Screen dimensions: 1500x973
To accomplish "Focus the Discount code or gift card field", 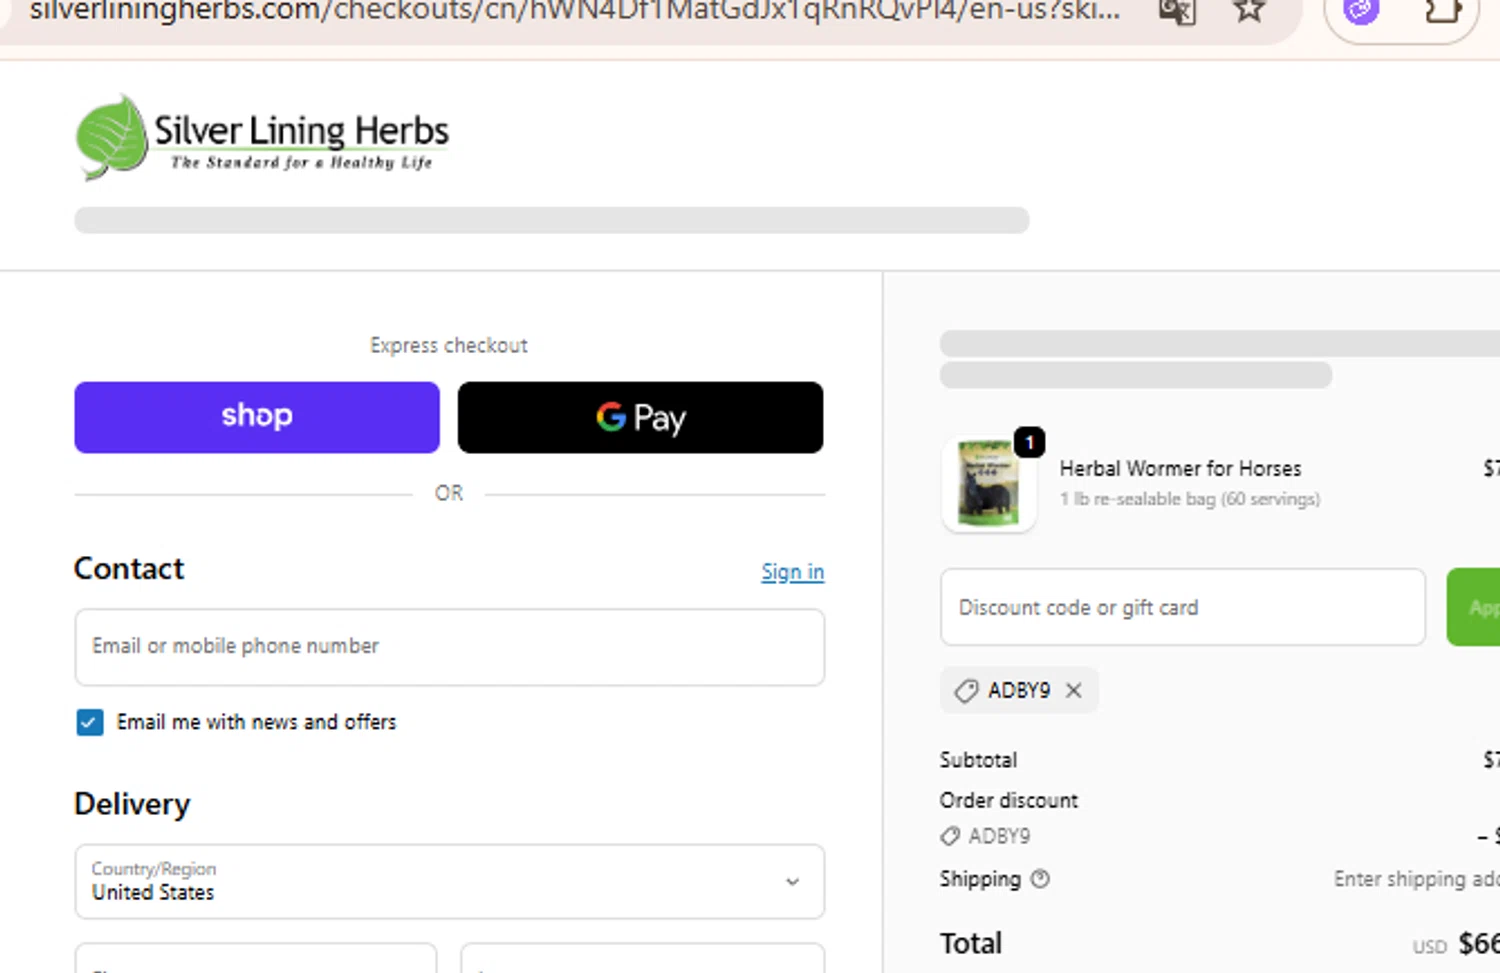I will click(1183, 607).
